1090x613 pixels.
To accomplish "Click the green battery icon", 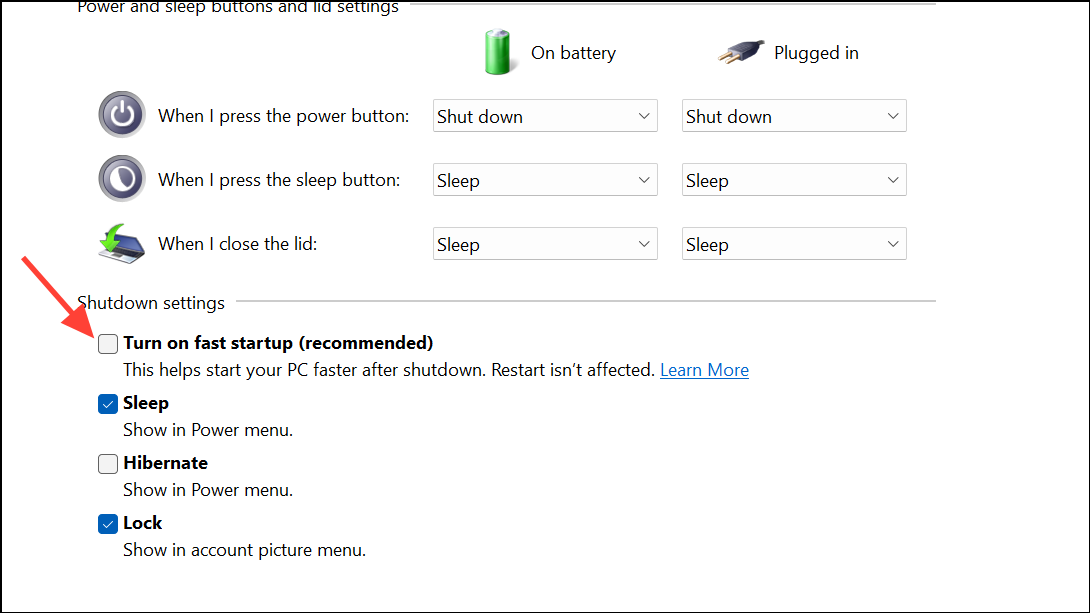I will pos(498,51).
